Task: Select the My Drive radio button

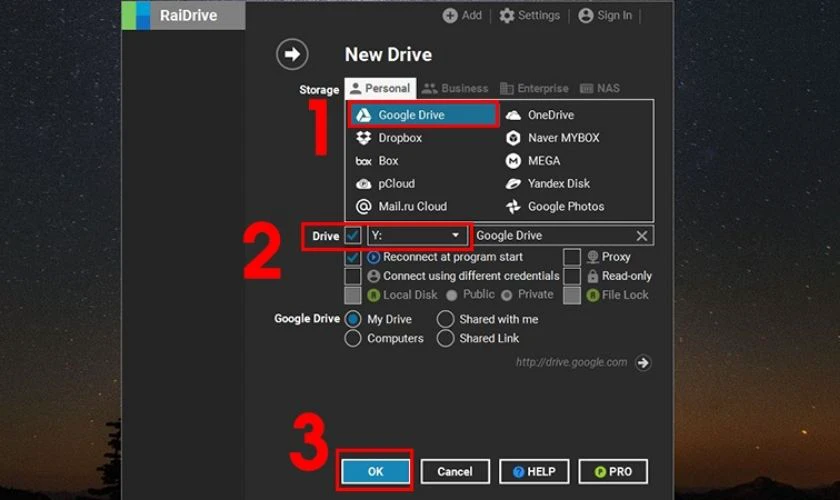Action: tap(353, 319)
